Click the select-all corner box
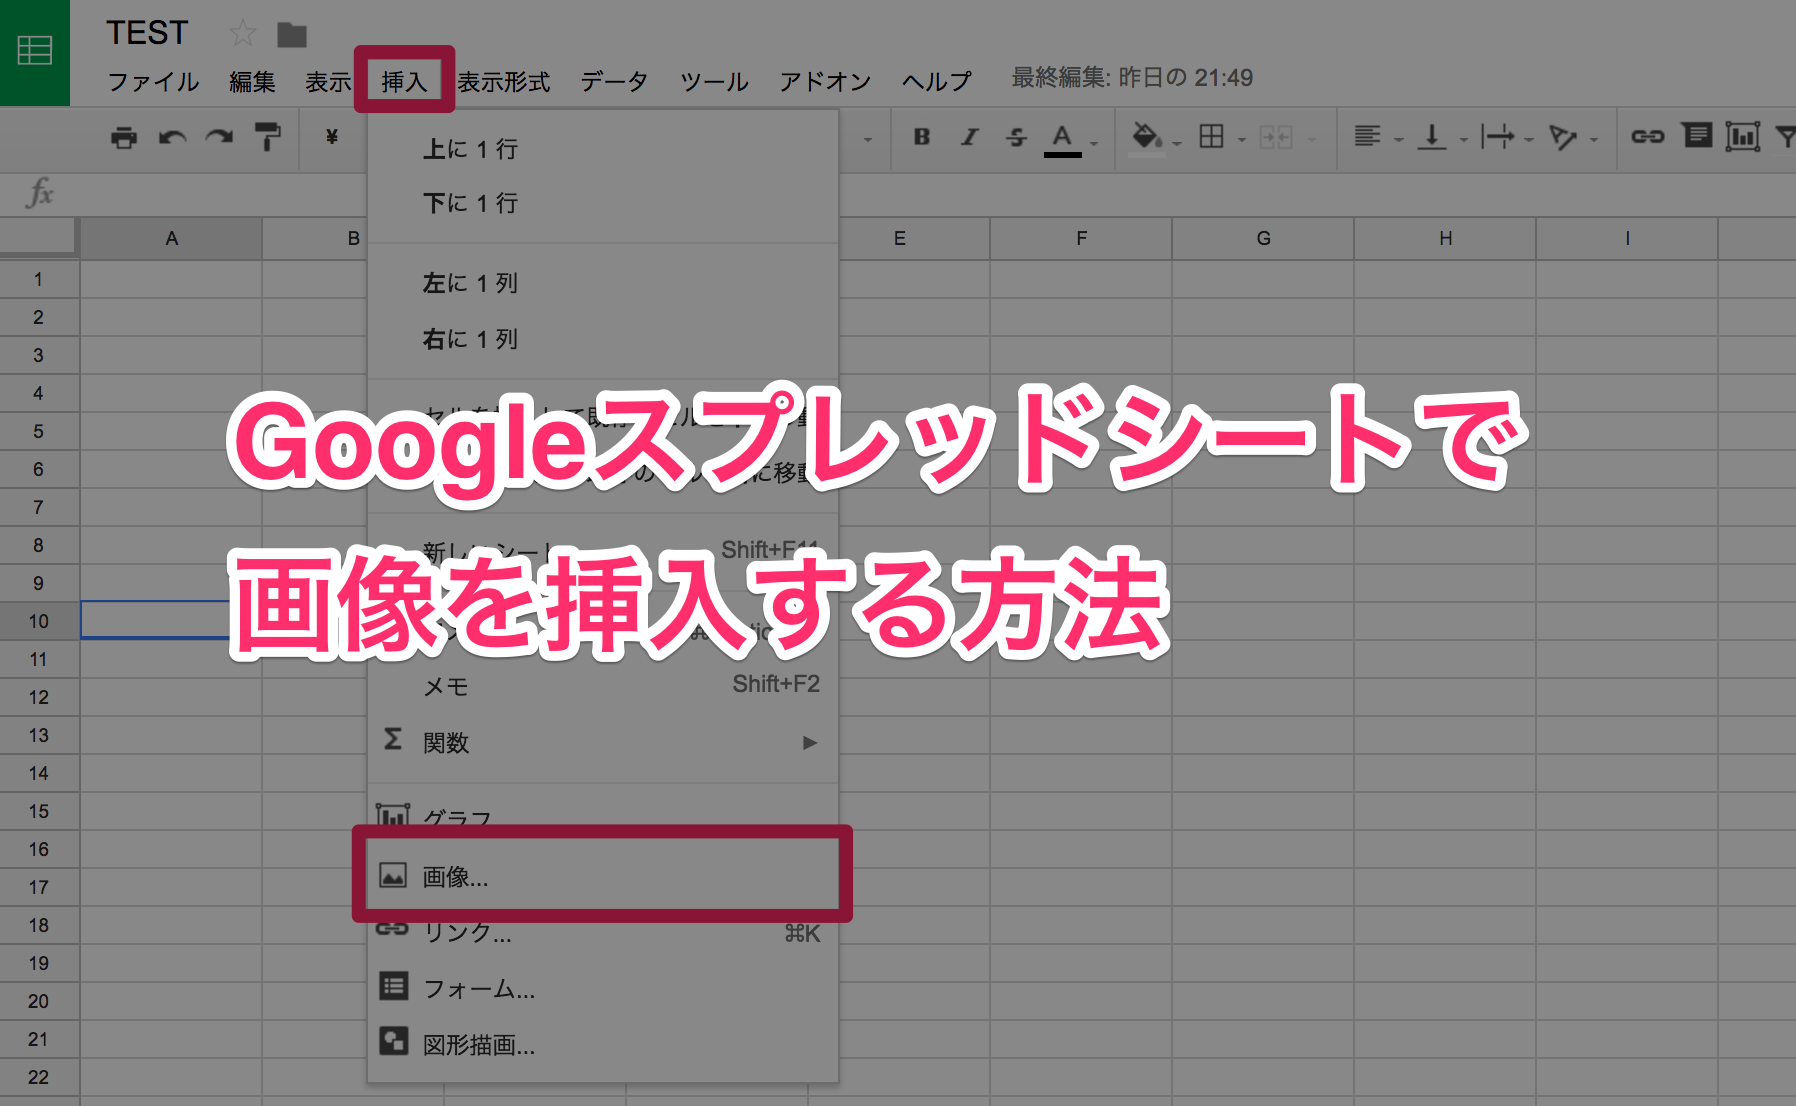 (38, 238)
